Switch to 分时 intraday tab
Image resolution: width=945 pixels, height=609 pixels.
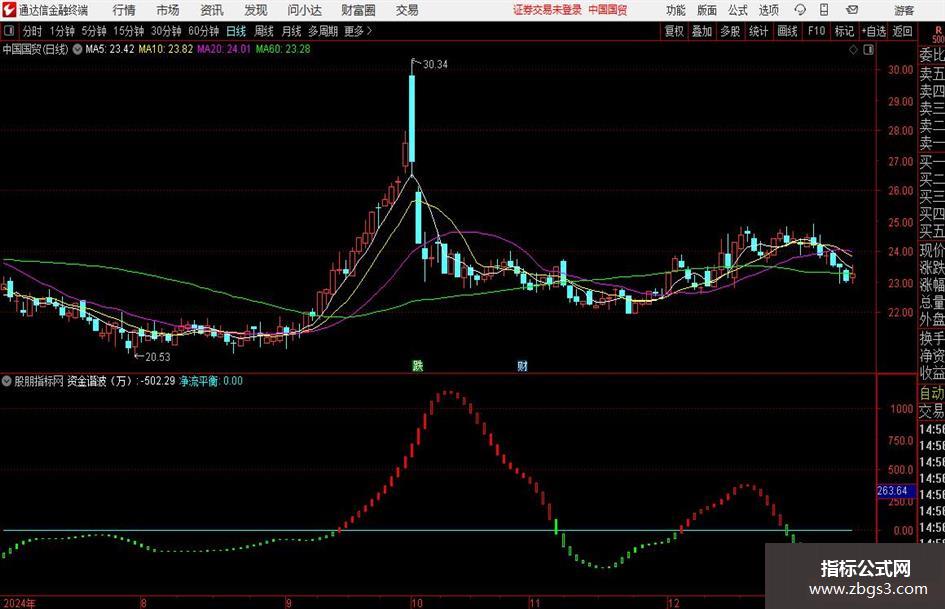[33, 31]
